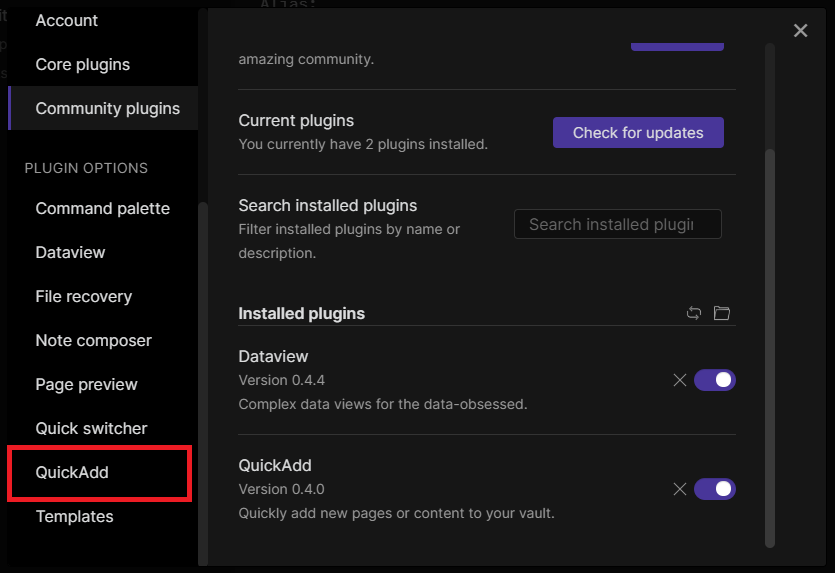Open Note composer plugin options
Image resolution: width=835 pixels, height=573 pixels.
click(x=103, y=340)
